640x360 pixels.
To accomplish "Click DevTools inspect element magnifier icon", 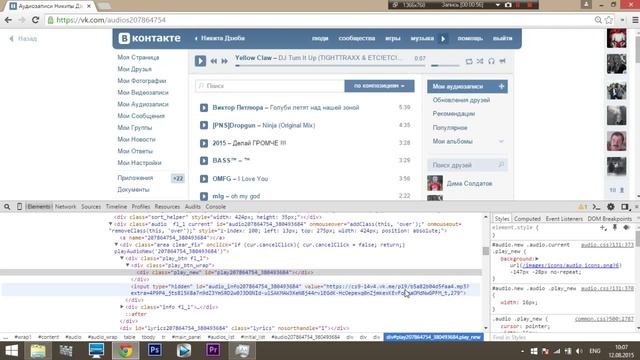I will tap(7, 207).
